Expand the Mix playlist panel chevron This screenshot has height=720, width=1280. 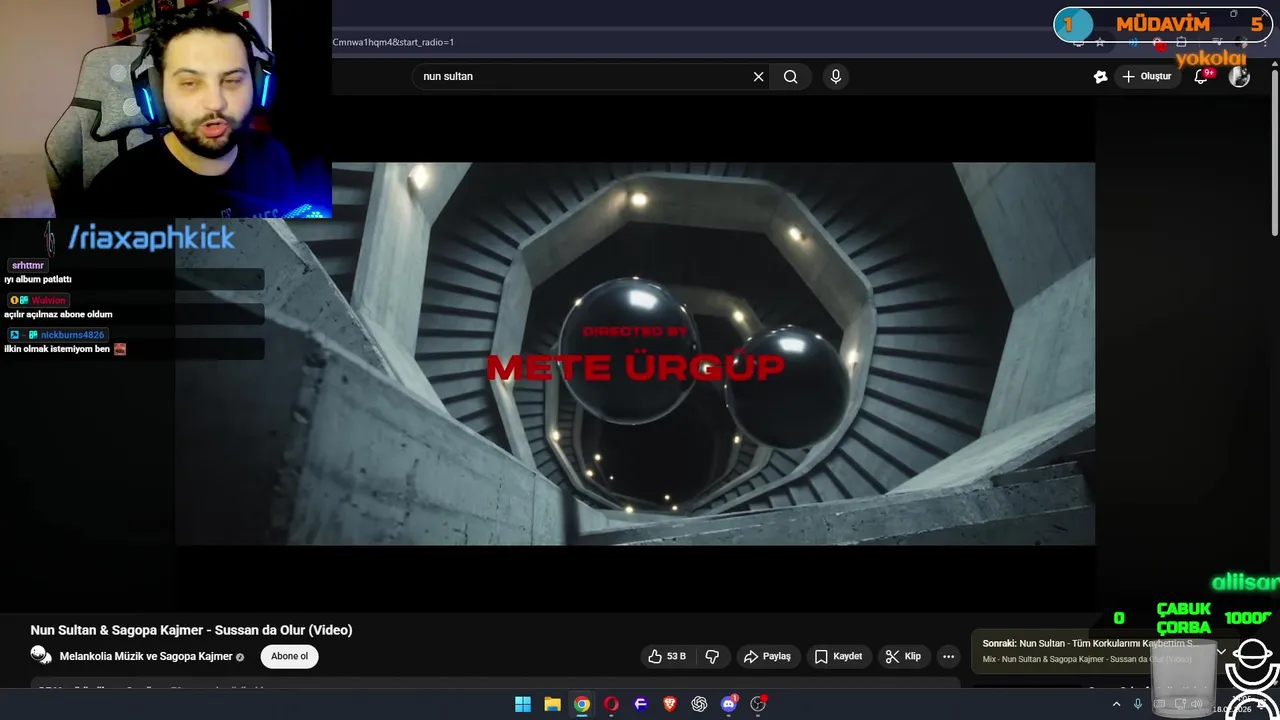click(x=1221, y=651)
